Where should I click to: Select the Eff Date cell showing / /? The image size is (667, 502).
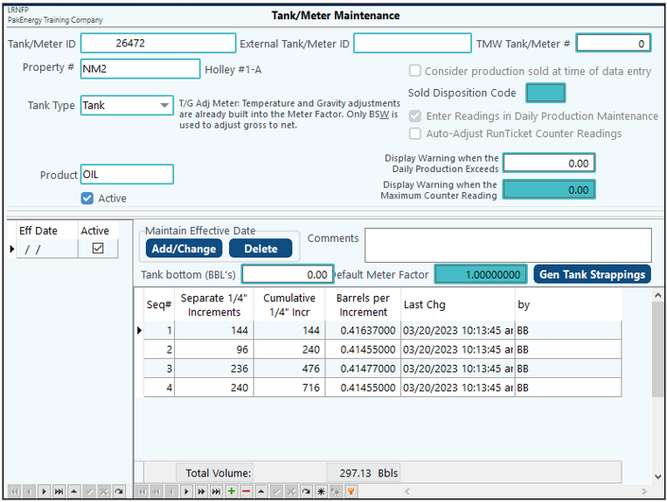pyautogui.click(x=47, y=249)
